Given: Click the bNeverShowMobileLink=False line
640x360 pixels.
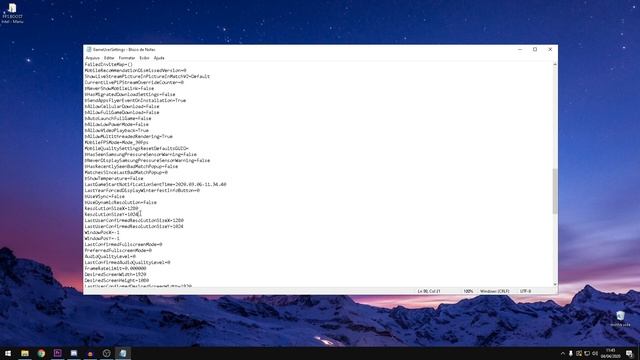Looking at the screenshot, I should point(119,88).
